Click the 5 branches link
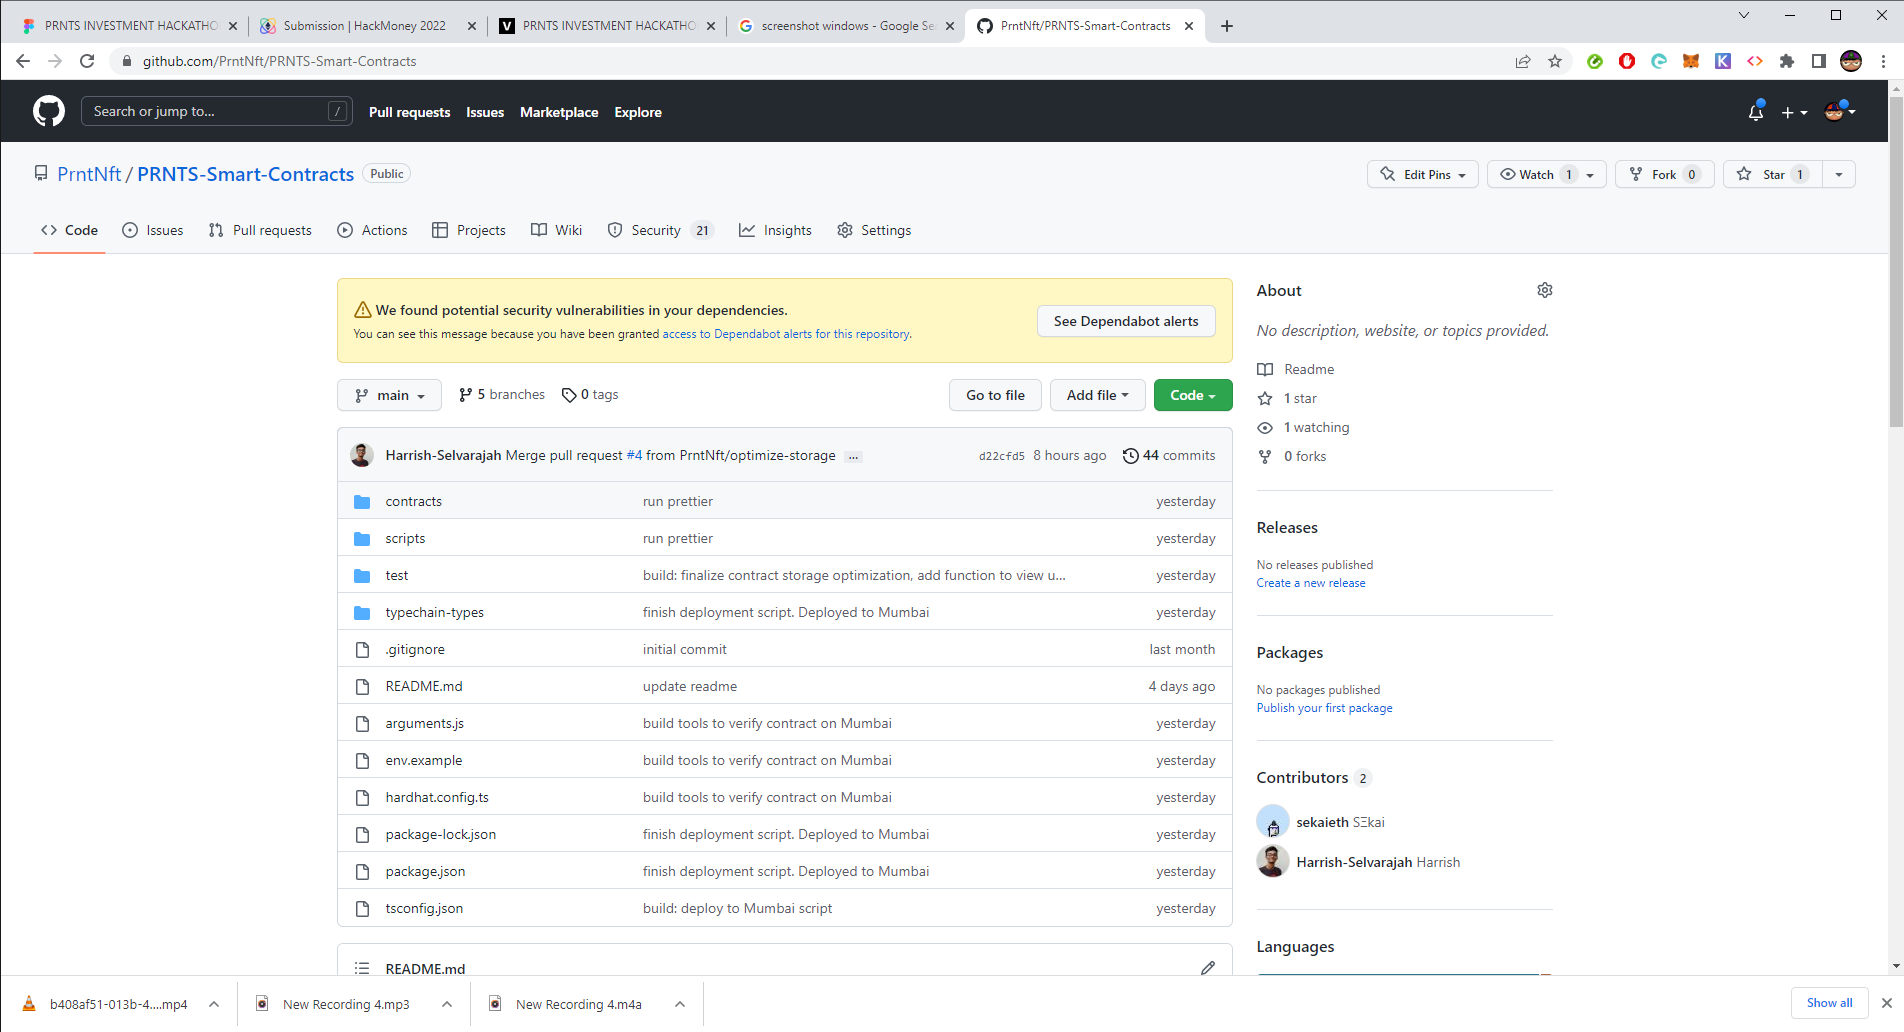Viewport: 1904px width, 1032px height. click(x=502, y=395)
